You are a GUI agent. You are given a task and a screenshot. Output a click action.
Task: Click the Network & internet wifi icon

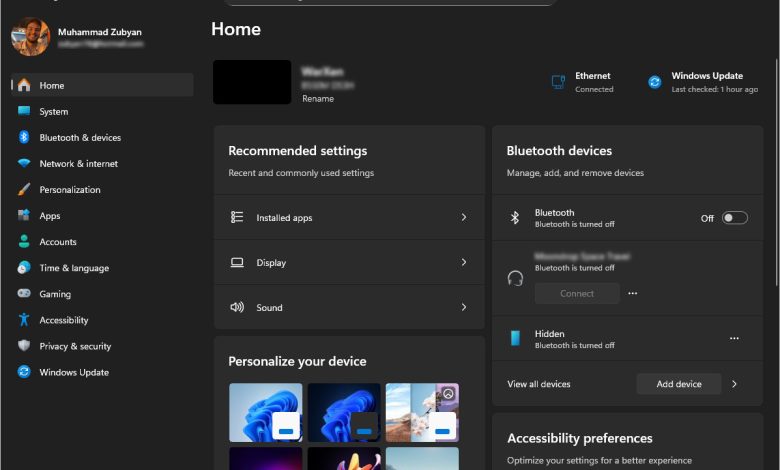[x=24, y=163]
